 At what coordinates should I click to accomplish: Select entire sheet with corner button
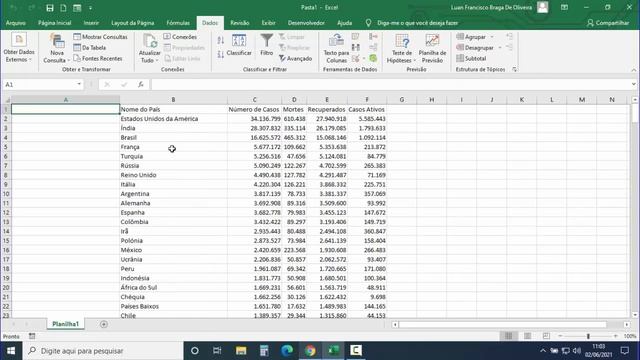pos(6,100)
